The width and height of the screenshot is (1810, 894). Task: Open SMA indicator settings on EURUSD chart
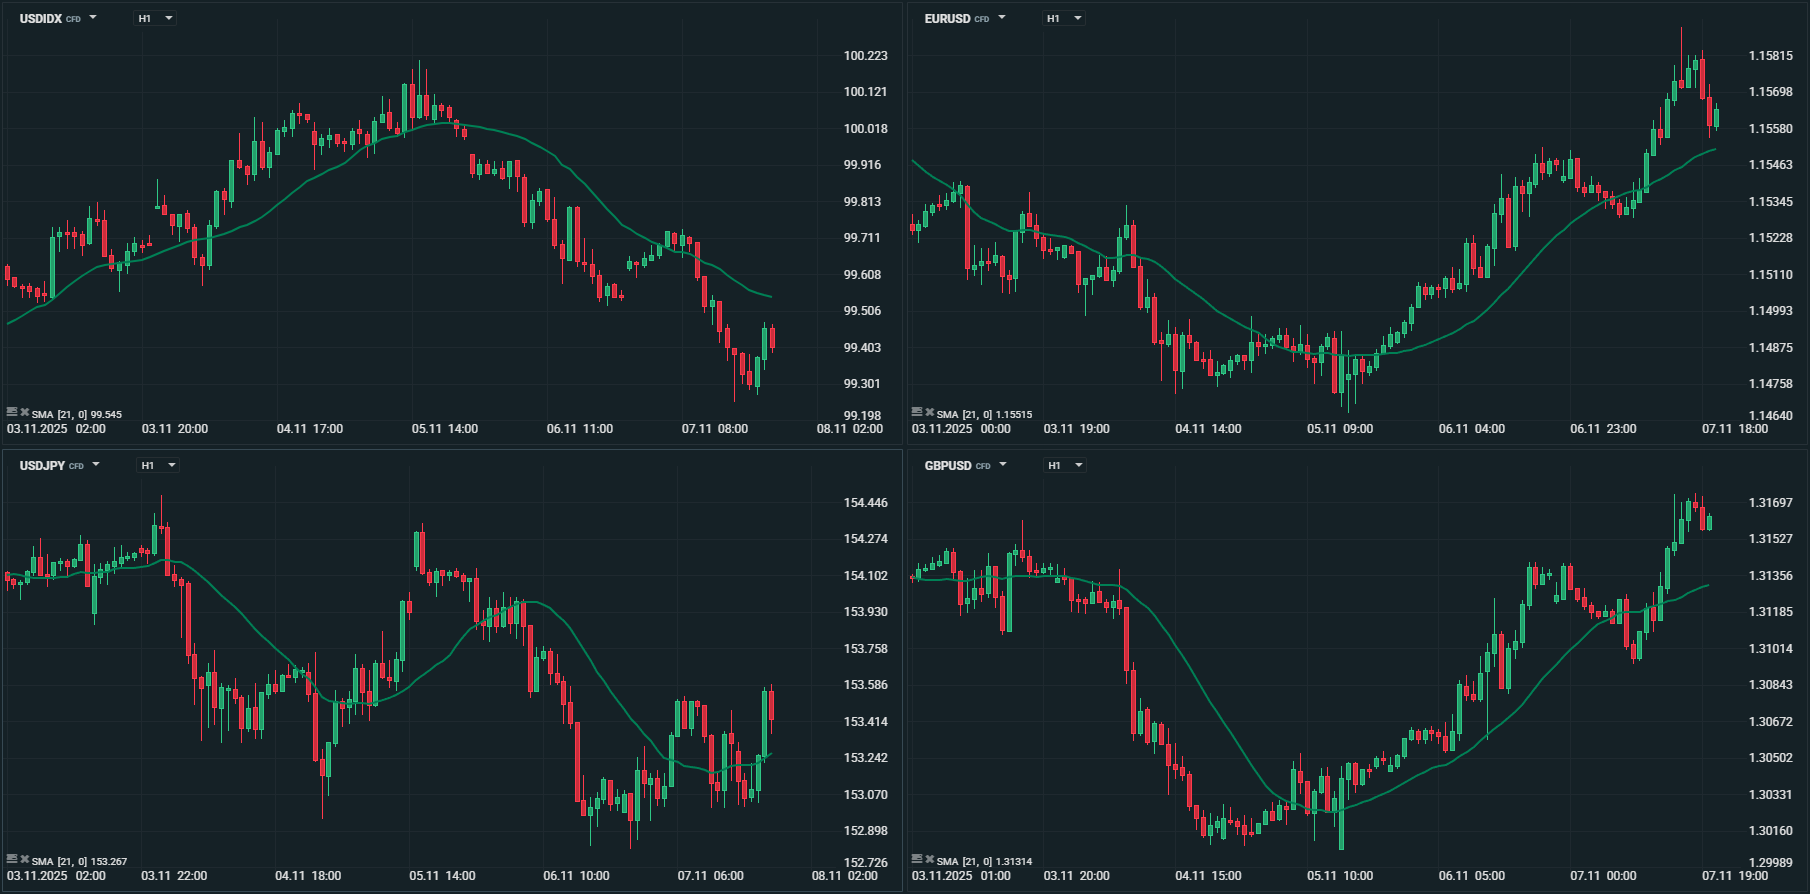pos(917,412)
